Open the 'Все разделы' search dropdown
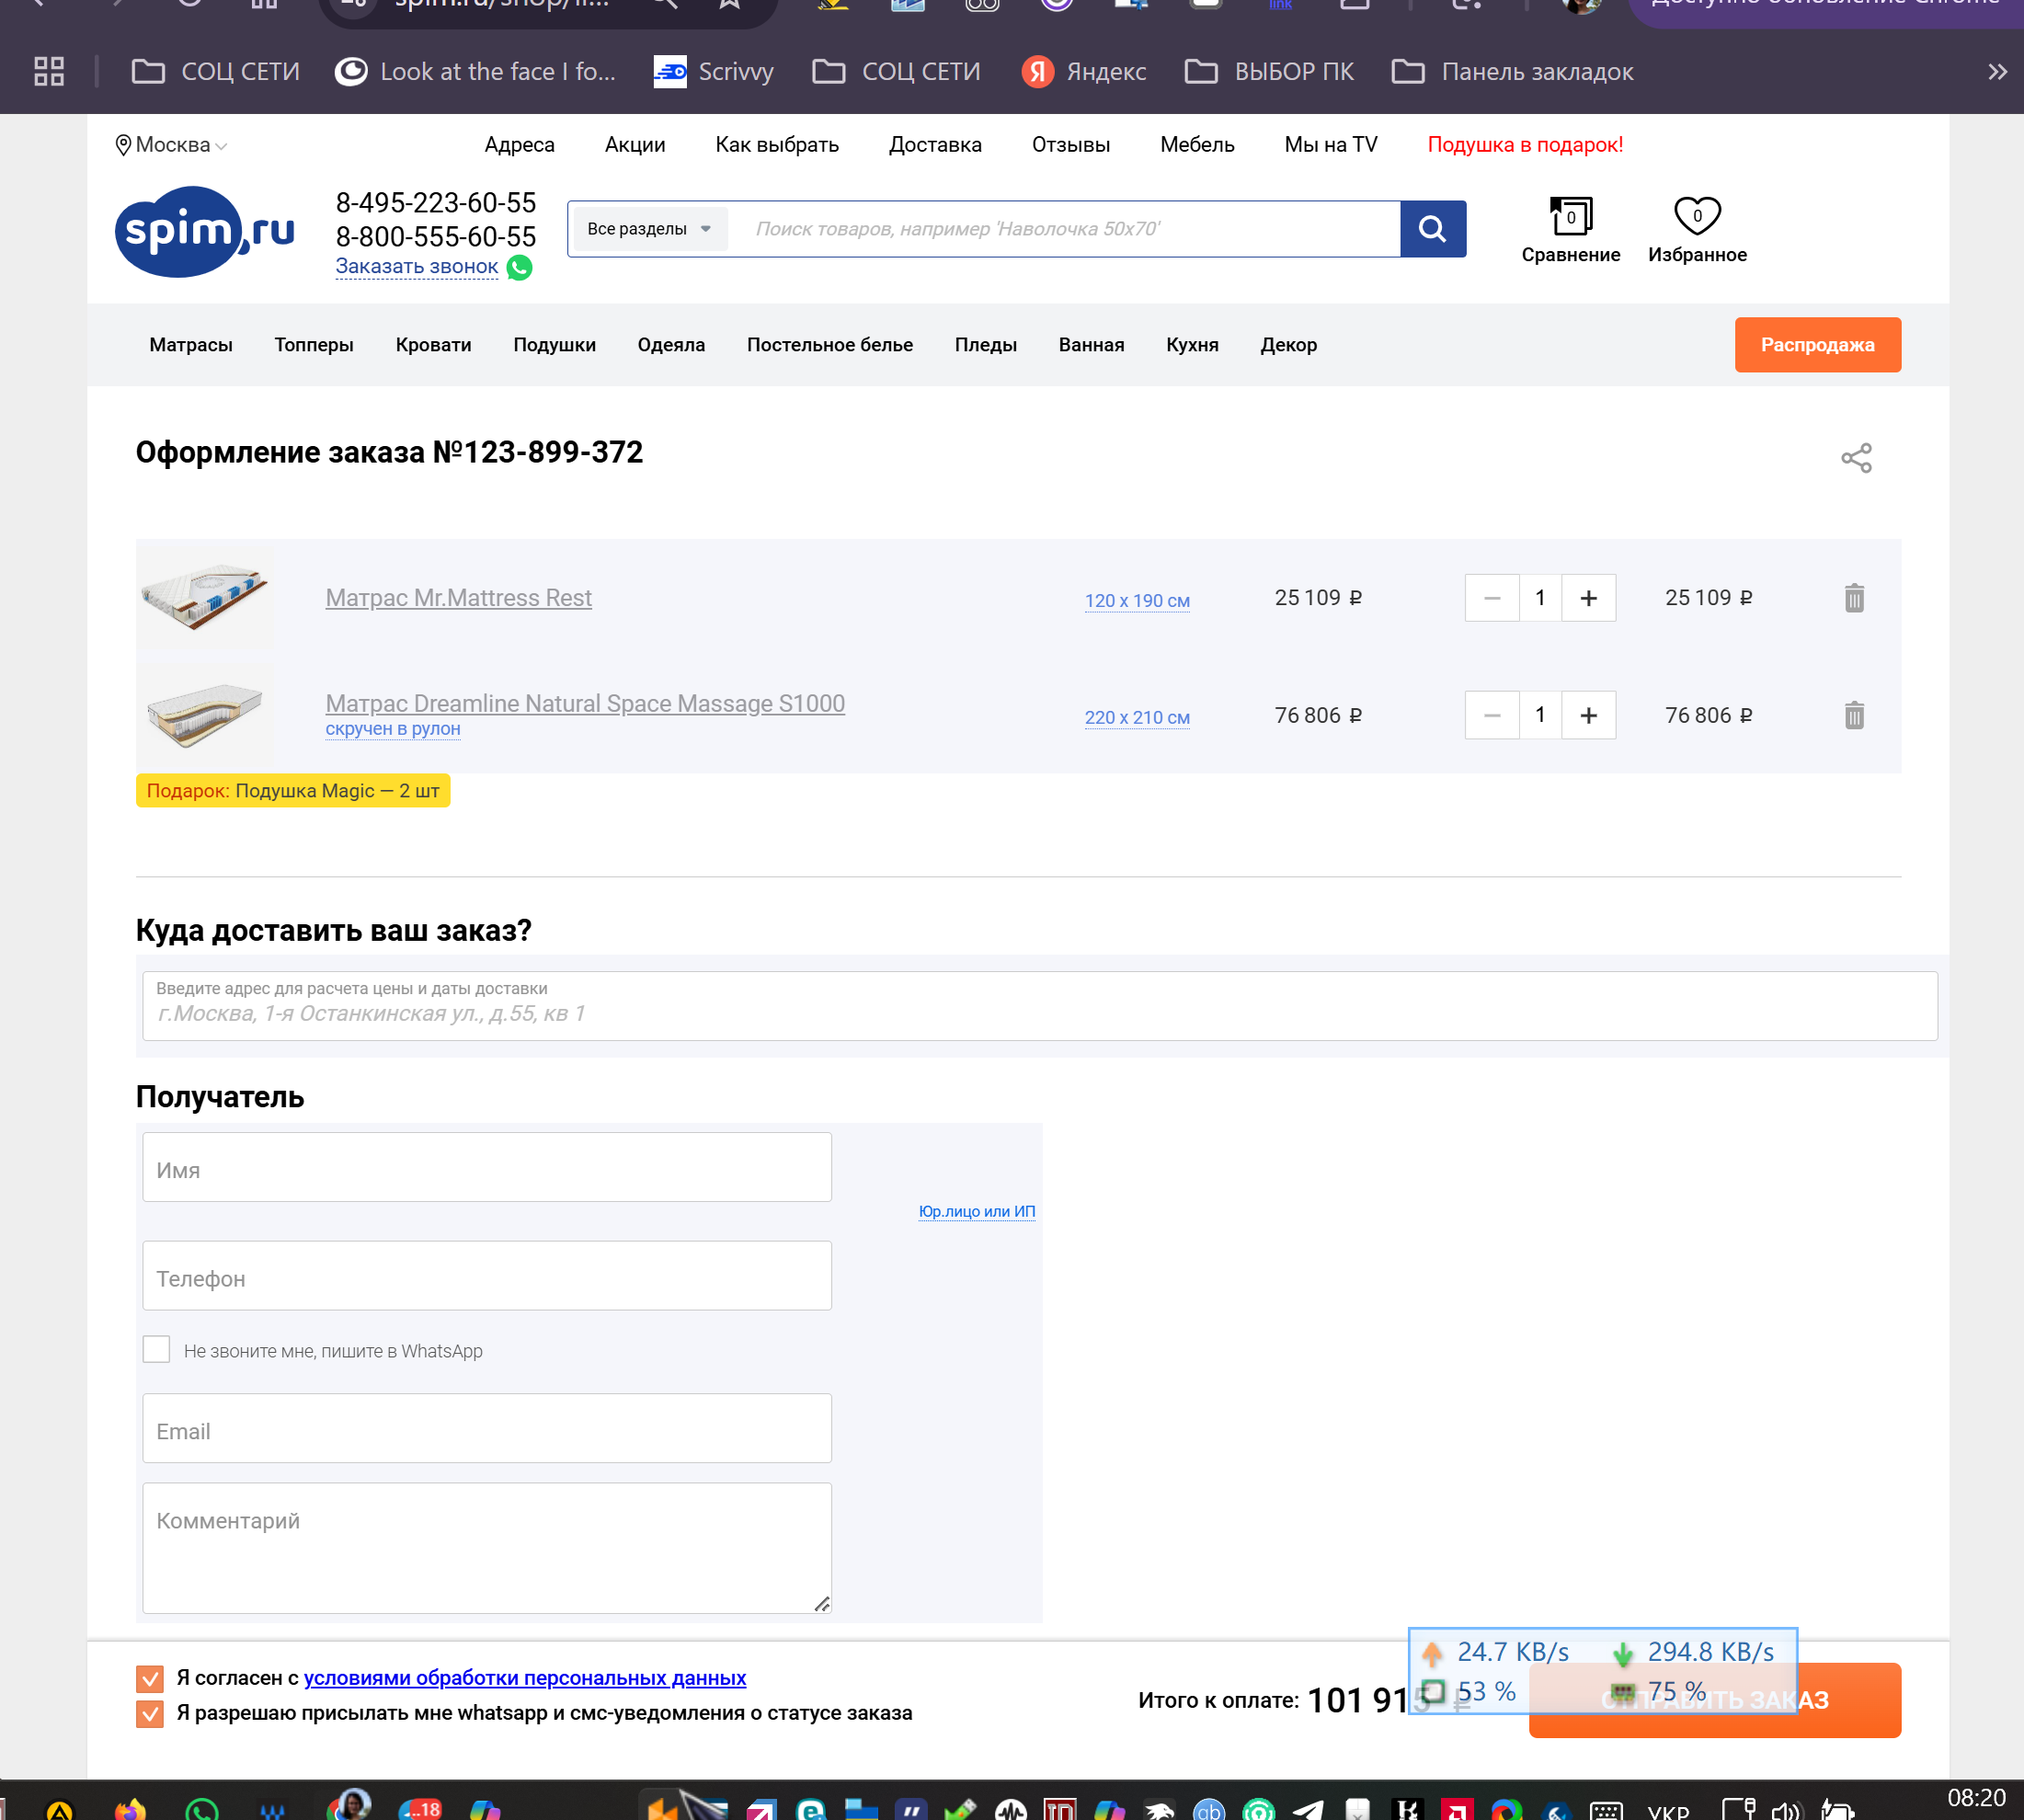2024x1820 pixels. 648,229
